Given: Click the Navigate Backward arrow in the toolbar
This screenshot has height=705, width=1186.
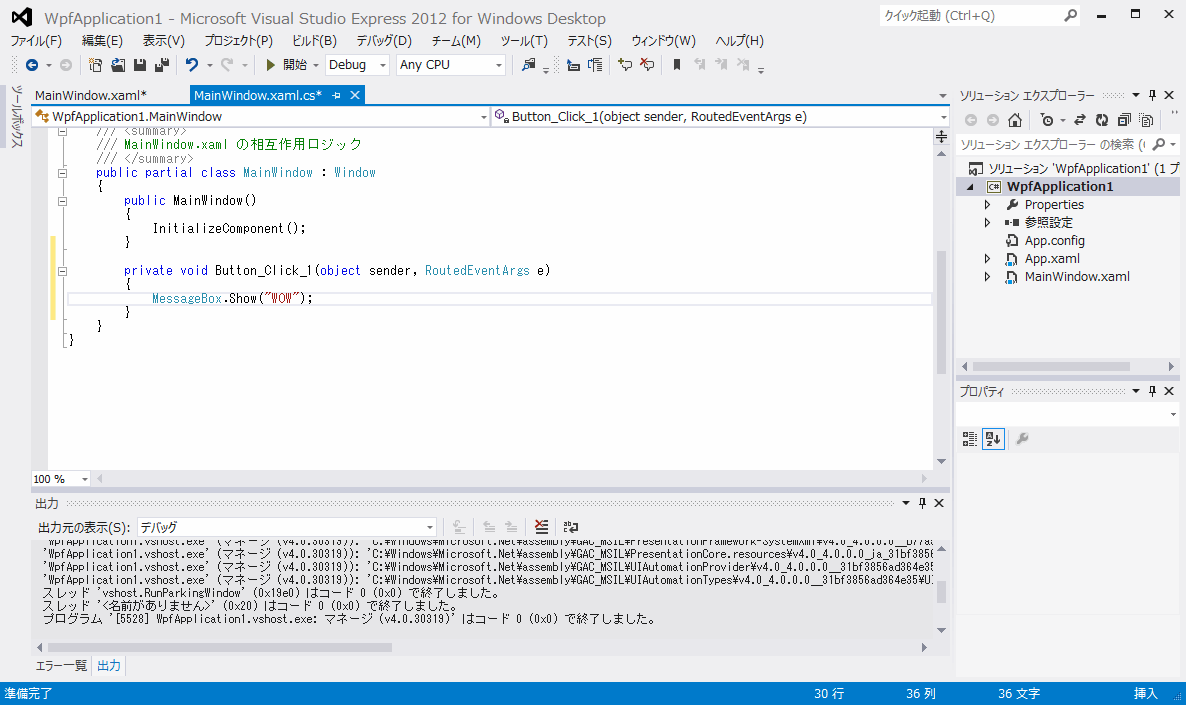Looking at the screenshot, I should coord(32,65).
